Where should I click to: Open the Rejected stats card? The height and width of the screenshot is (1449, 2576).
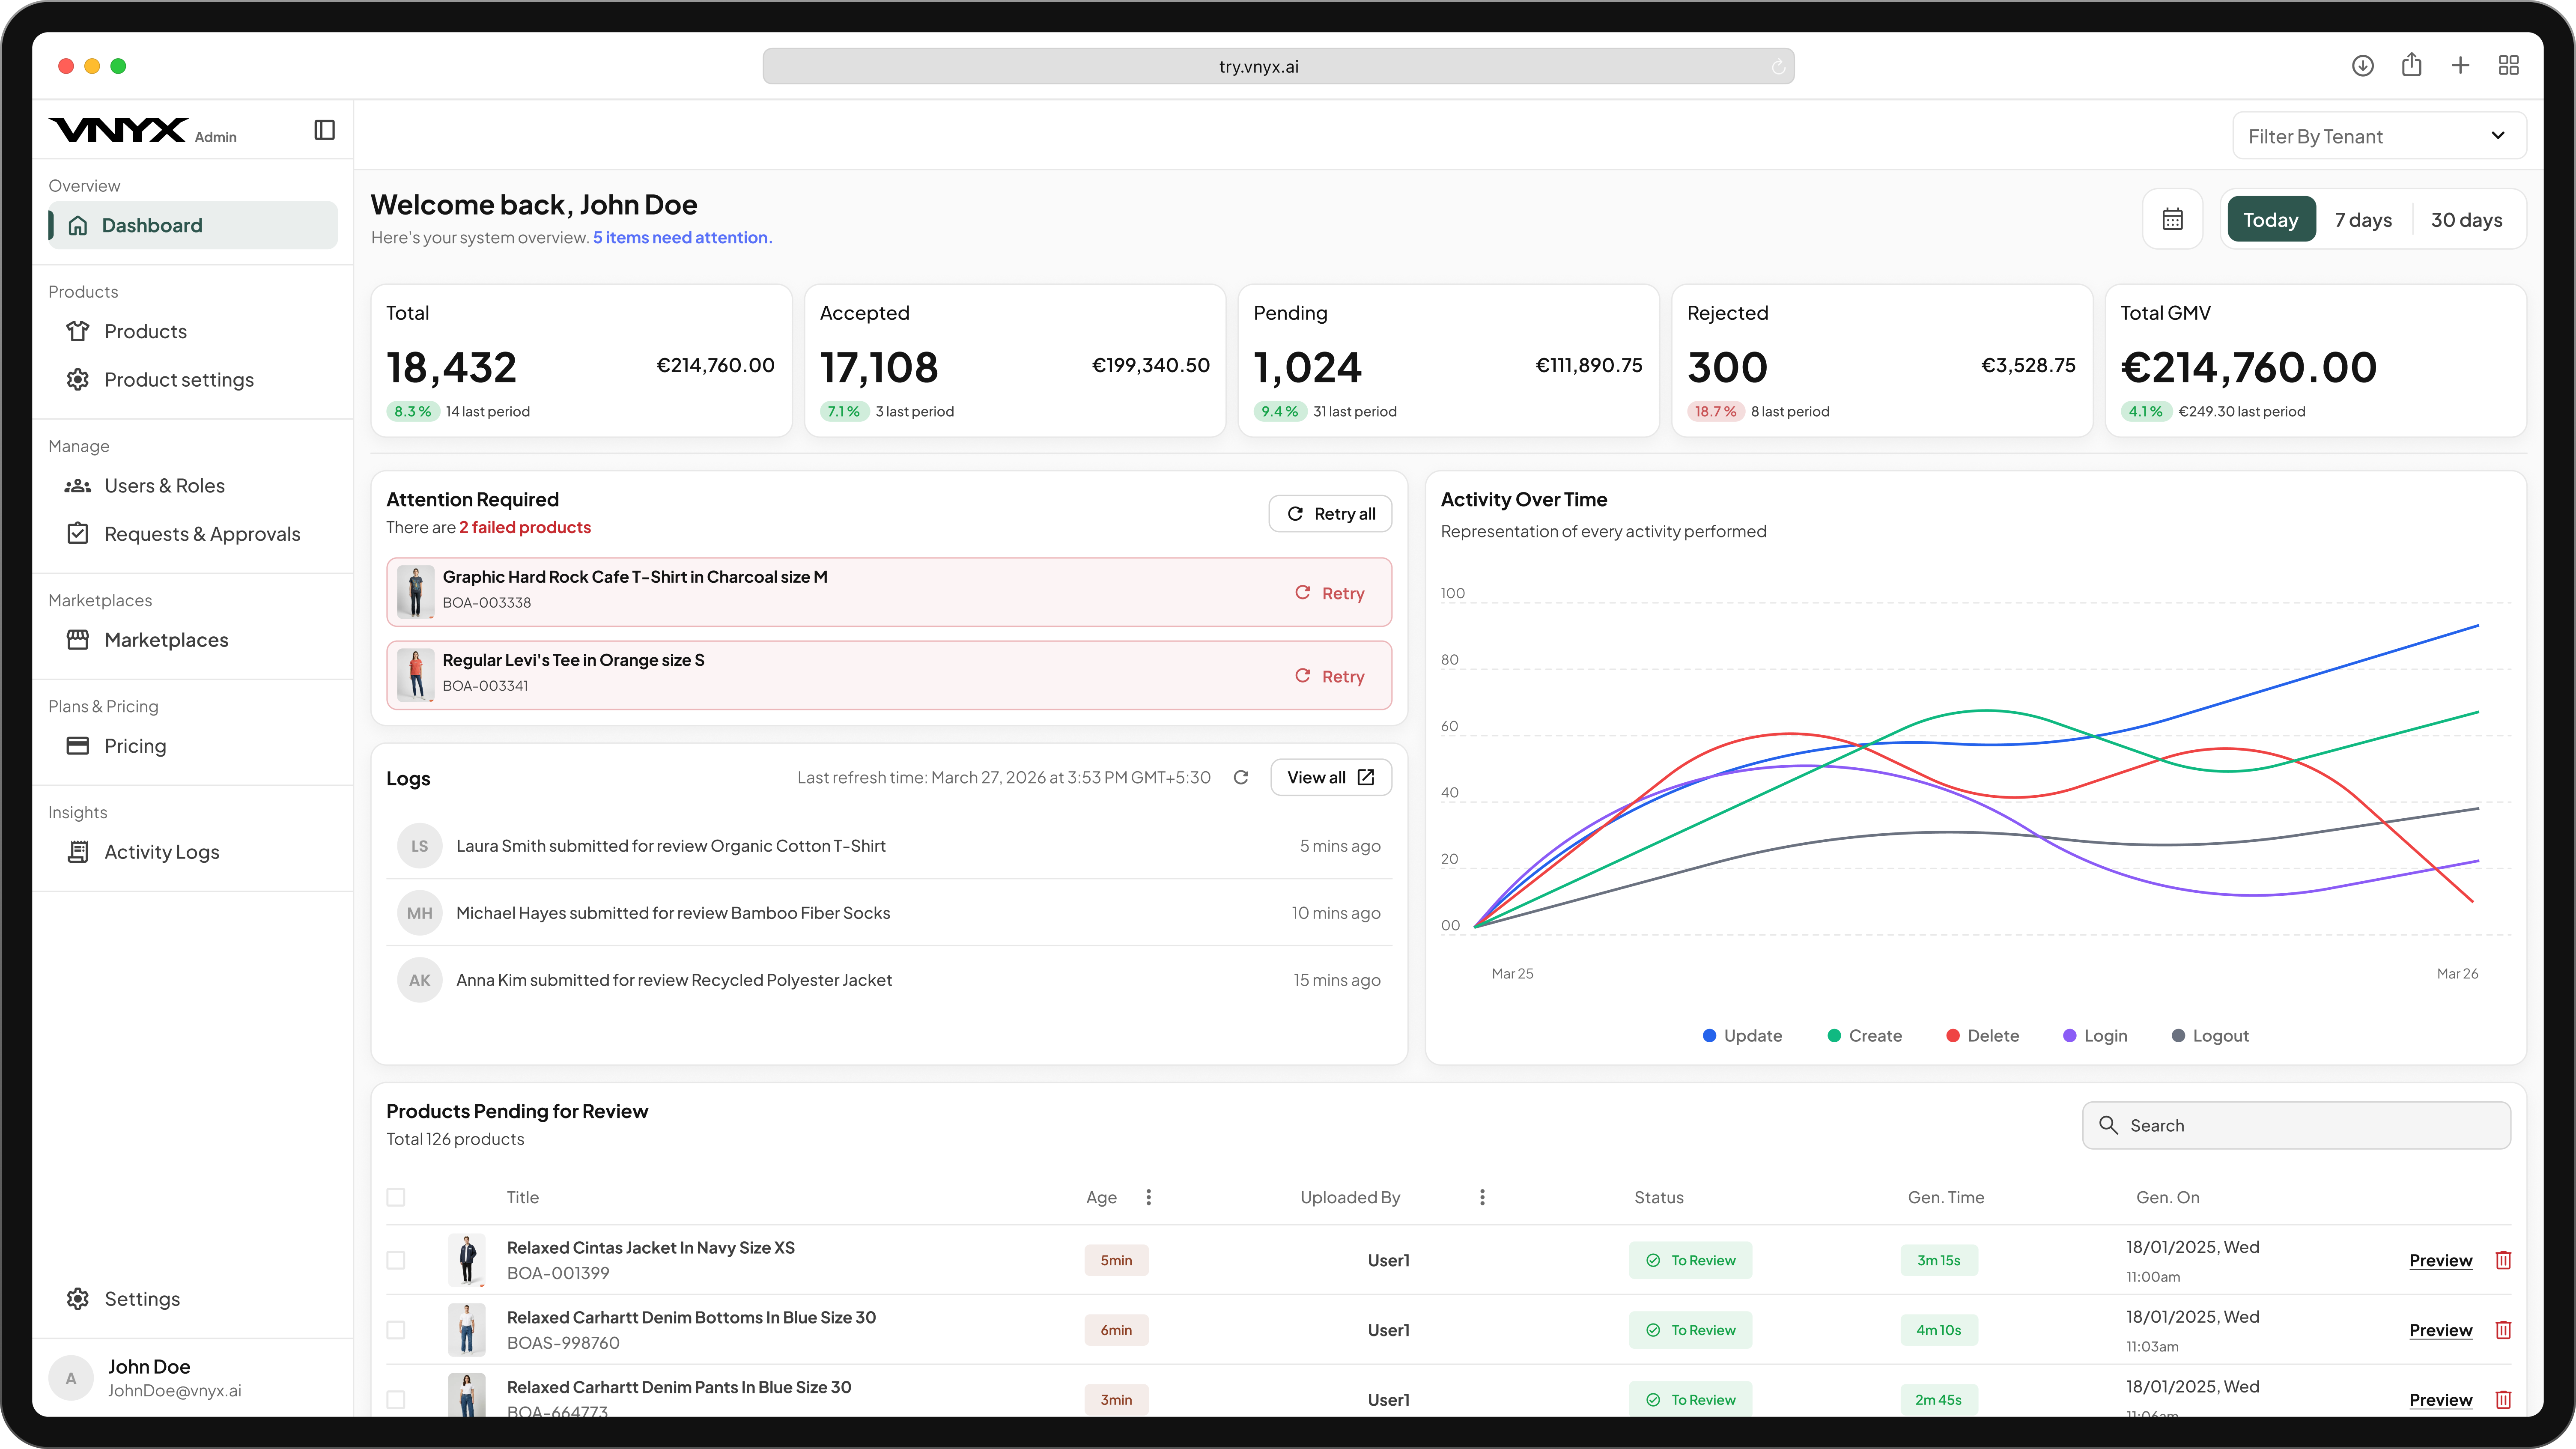1882,361
